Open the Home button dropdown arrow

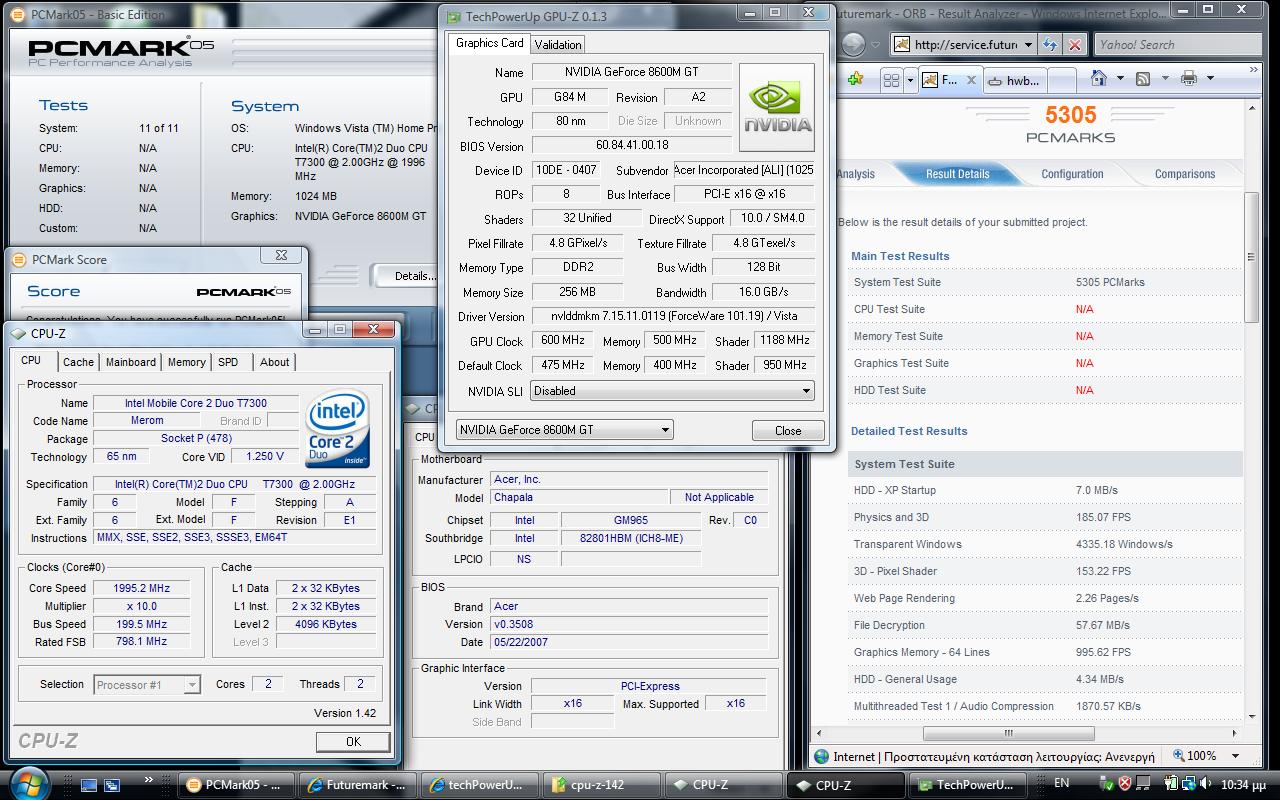(x=1120, y=78)
